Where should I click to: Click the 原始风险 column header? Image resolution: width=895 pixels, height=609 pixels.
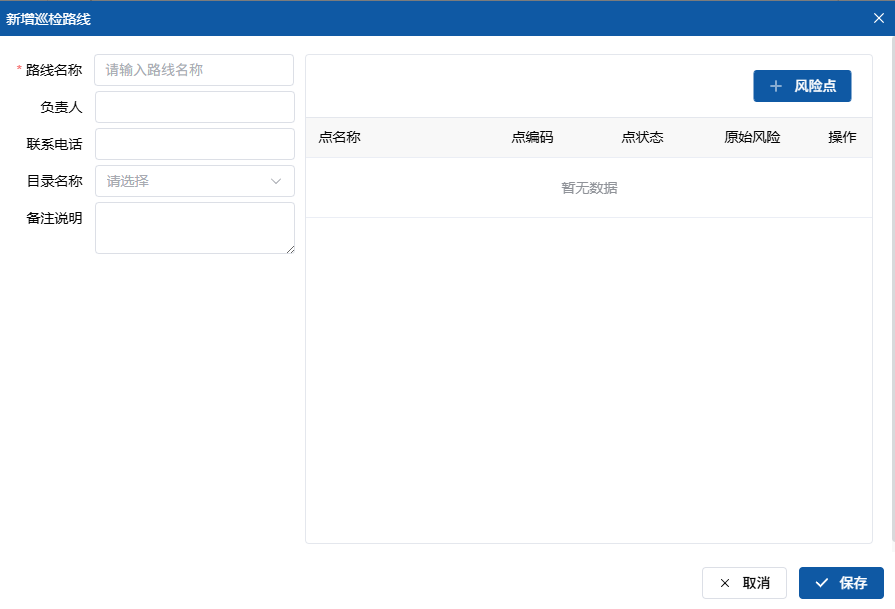coord(752,138)
